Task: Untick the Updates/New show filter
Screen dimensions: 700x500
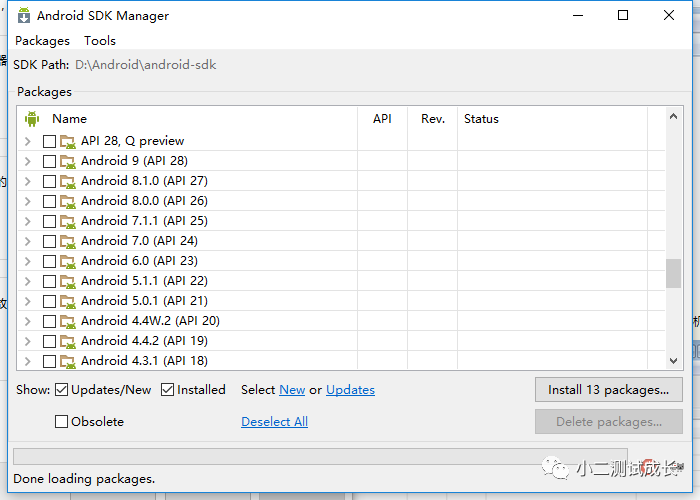Action: coord(62,390)
